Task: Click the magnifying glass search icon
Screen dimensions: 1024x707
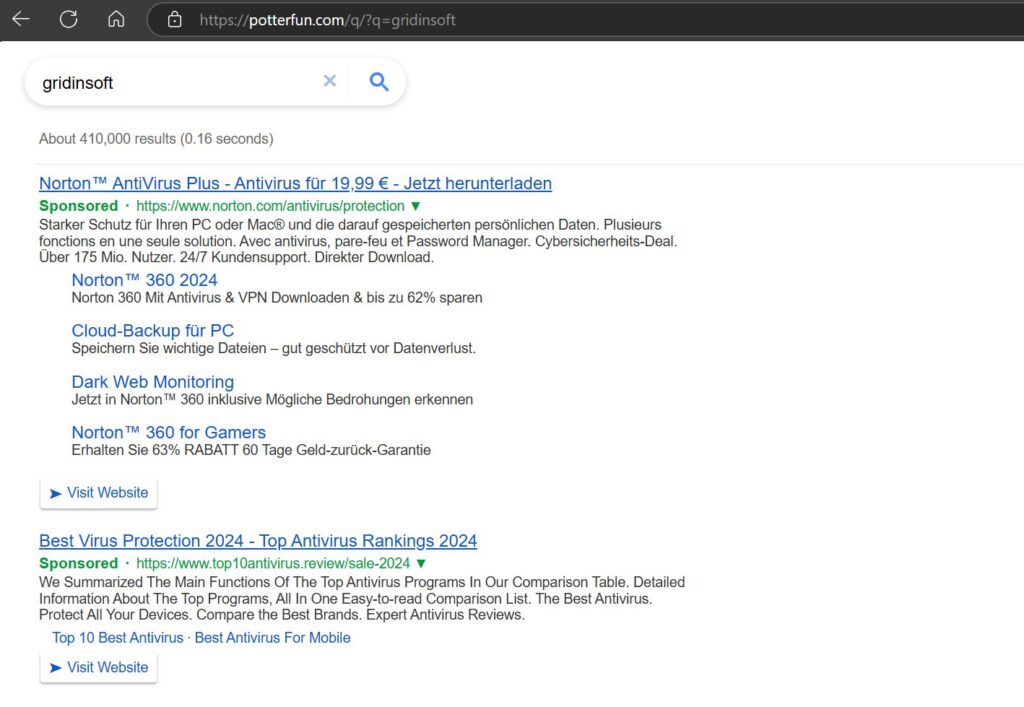Action: 378,82
